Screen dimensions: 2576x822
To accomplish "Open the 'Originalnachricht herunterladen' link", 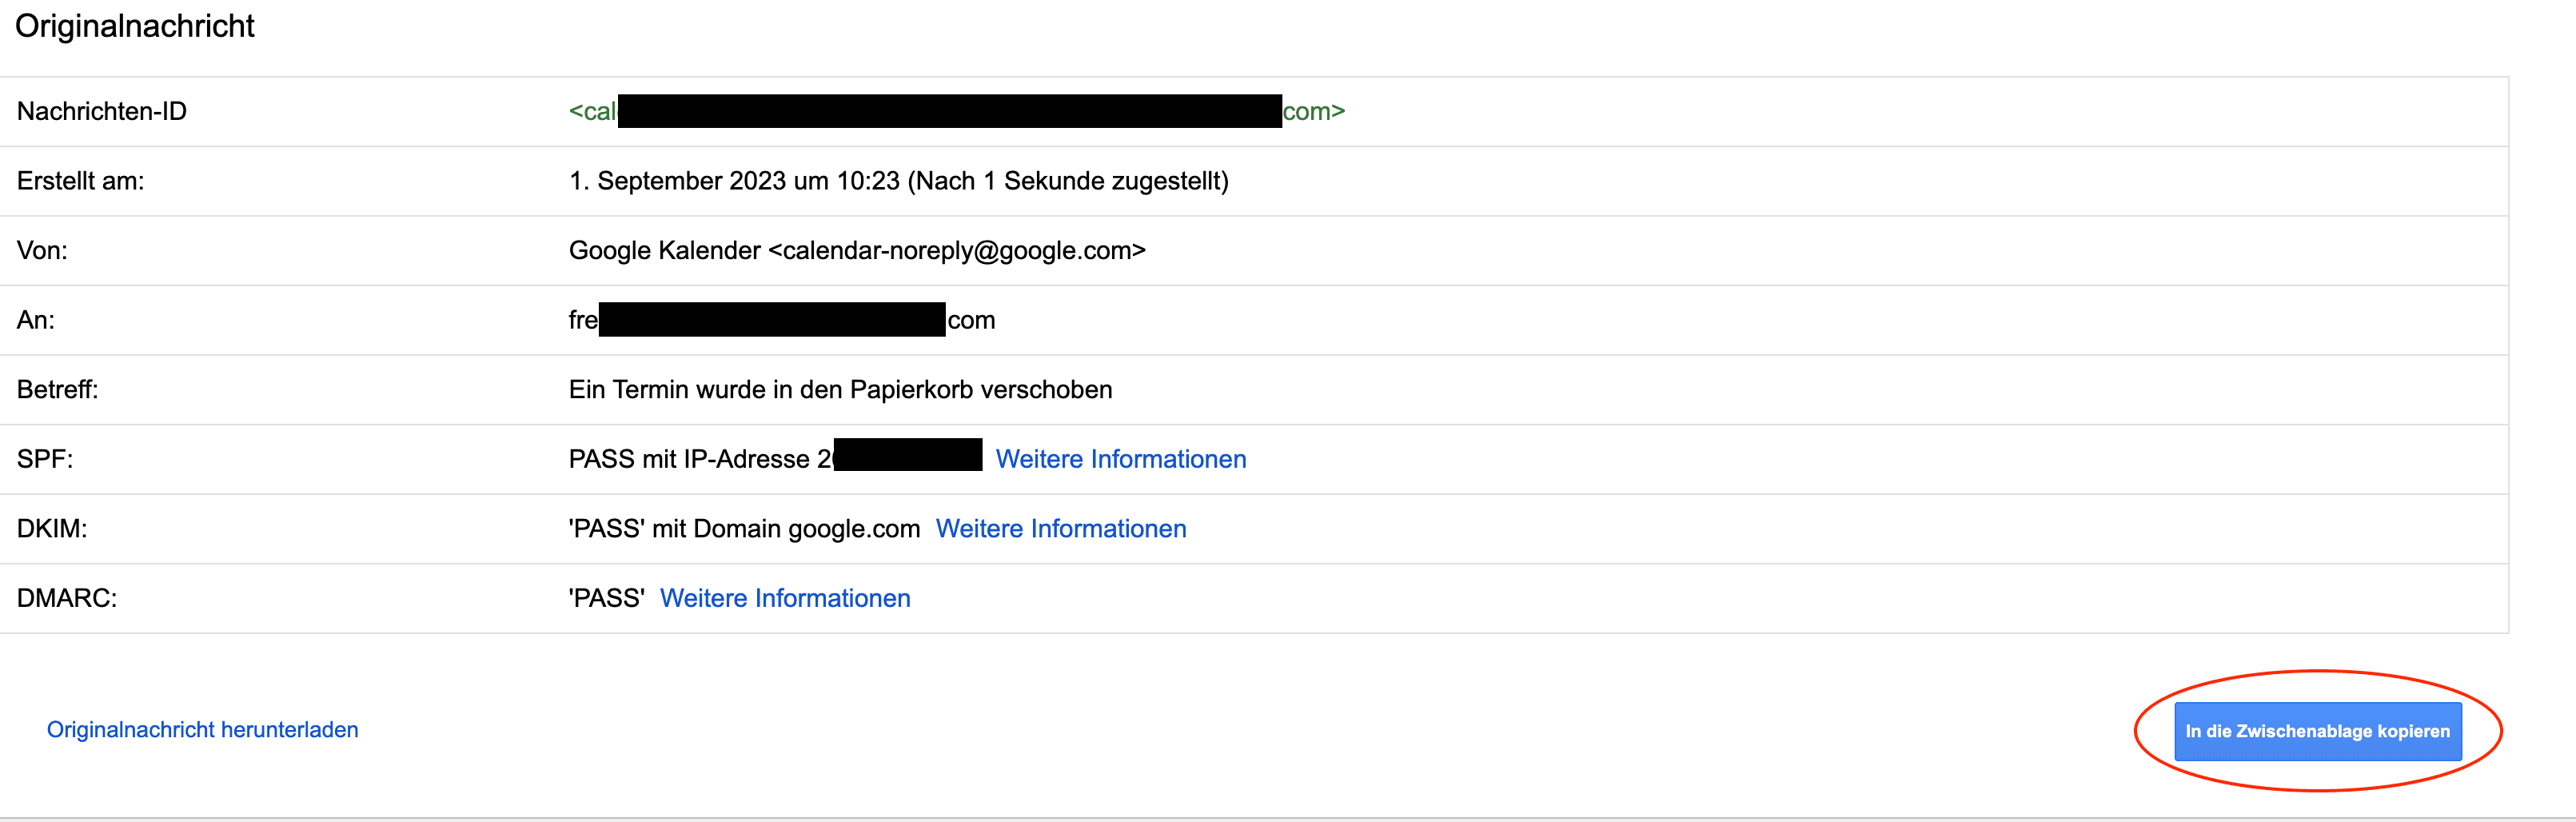I will 202,730.
